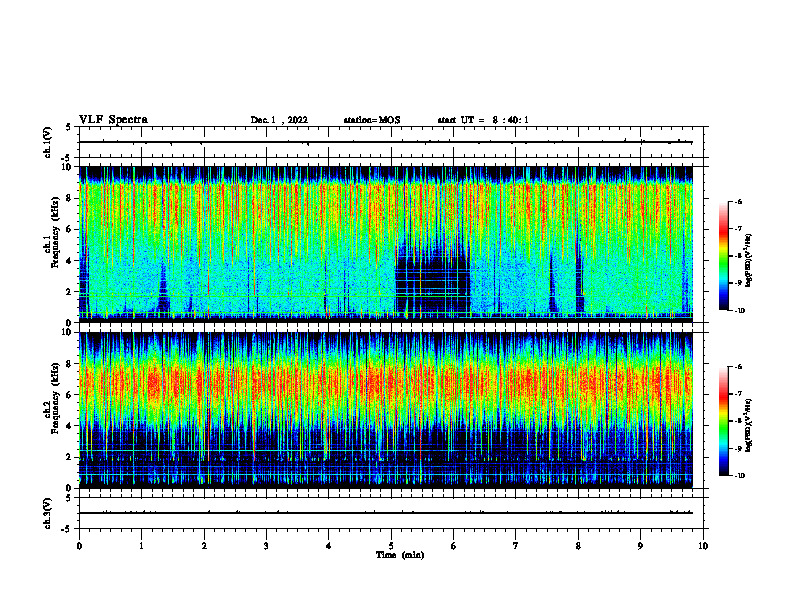Click time axis tick label "3"
The width and height of the screenshot is (792, 612).
tap(266, 546)
